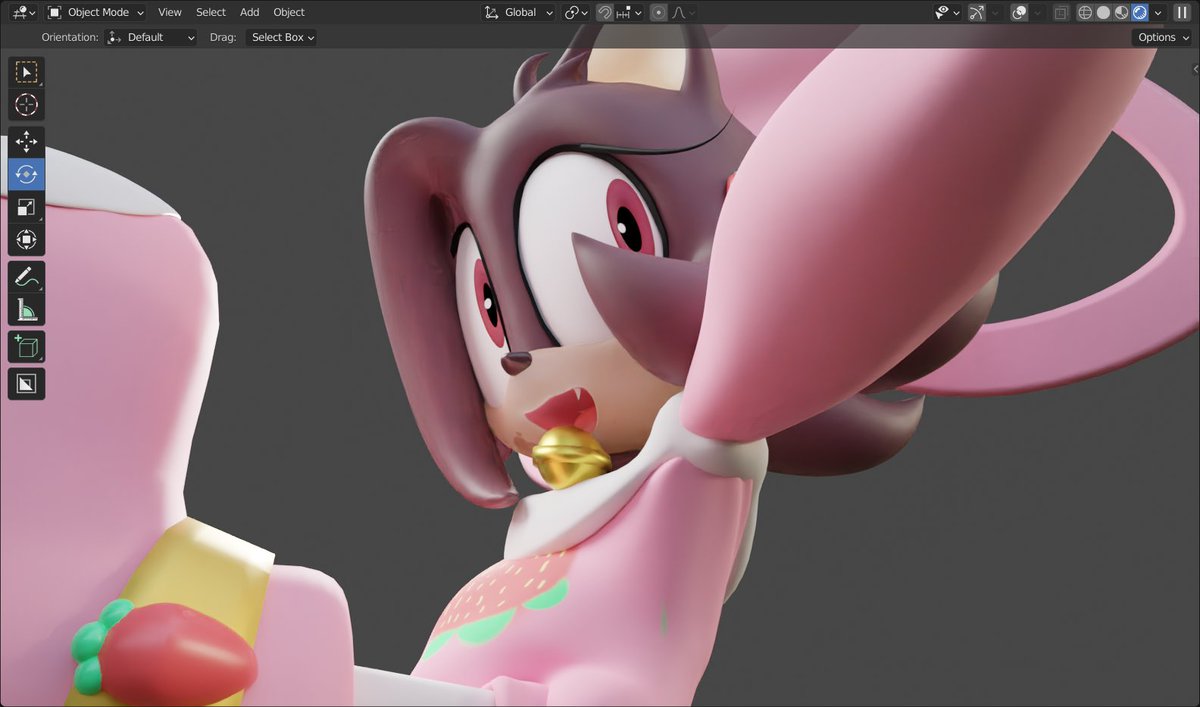Open the Object Mode dropdown
This screenshot has width=1200, height=707.
coord(96,12)
